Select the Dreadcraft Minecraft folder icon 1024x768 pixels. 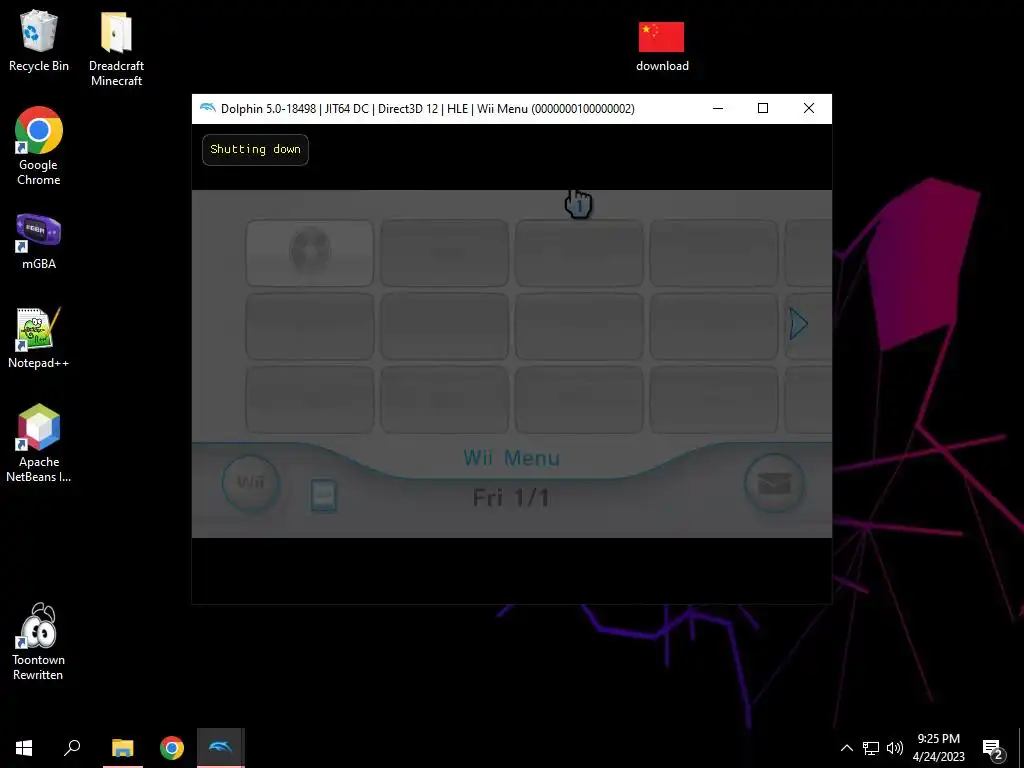(116, 50)
